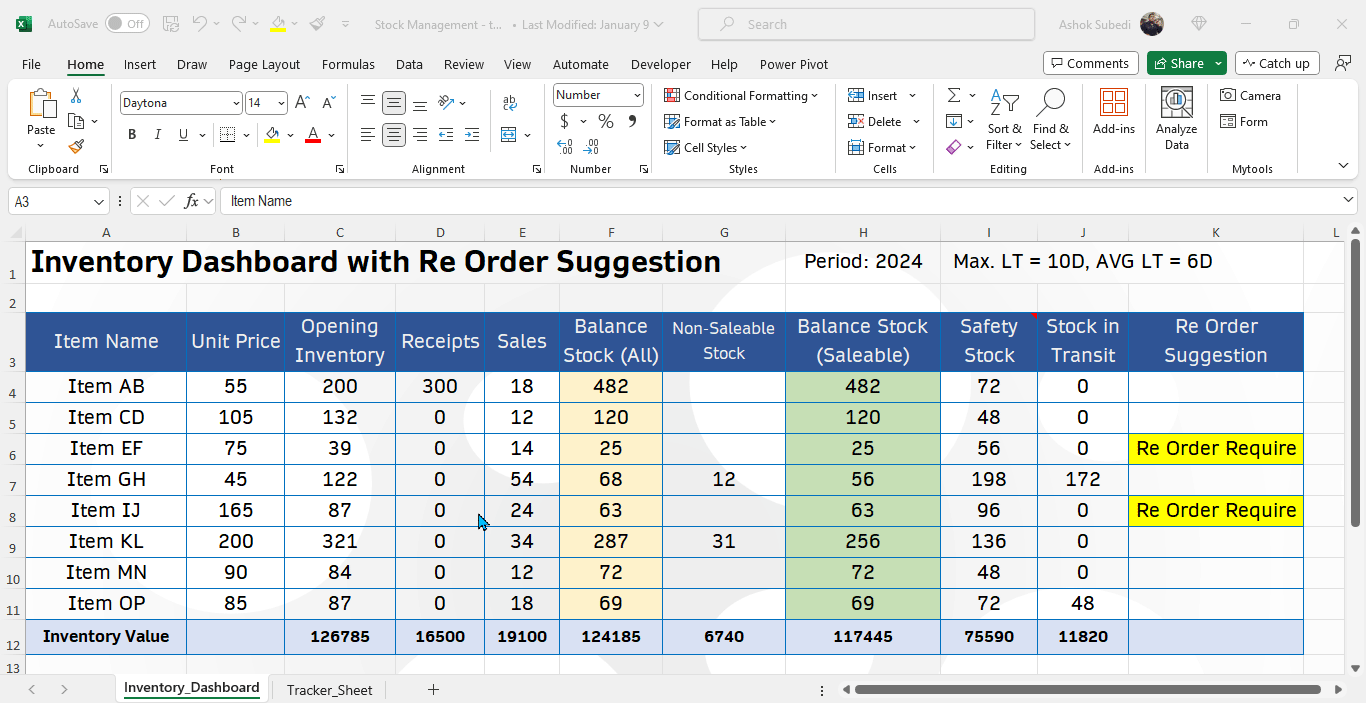Apply Format as Table
Screen dimensions: 1366x703
coord(722,121)
